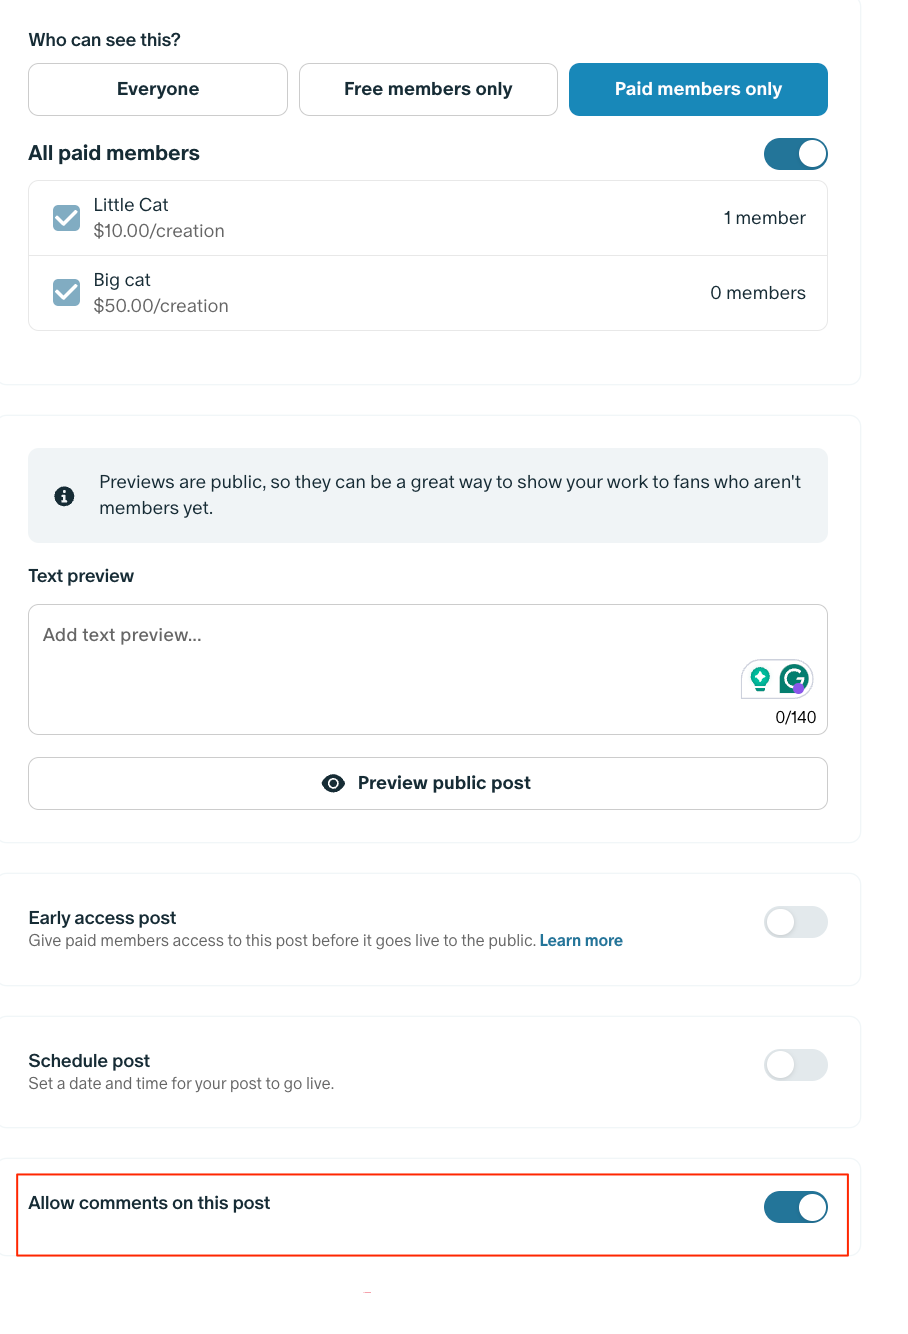Screen dimensions: 908x1334
Task: Enable the Early access post toggle
Action: (796, 922)
